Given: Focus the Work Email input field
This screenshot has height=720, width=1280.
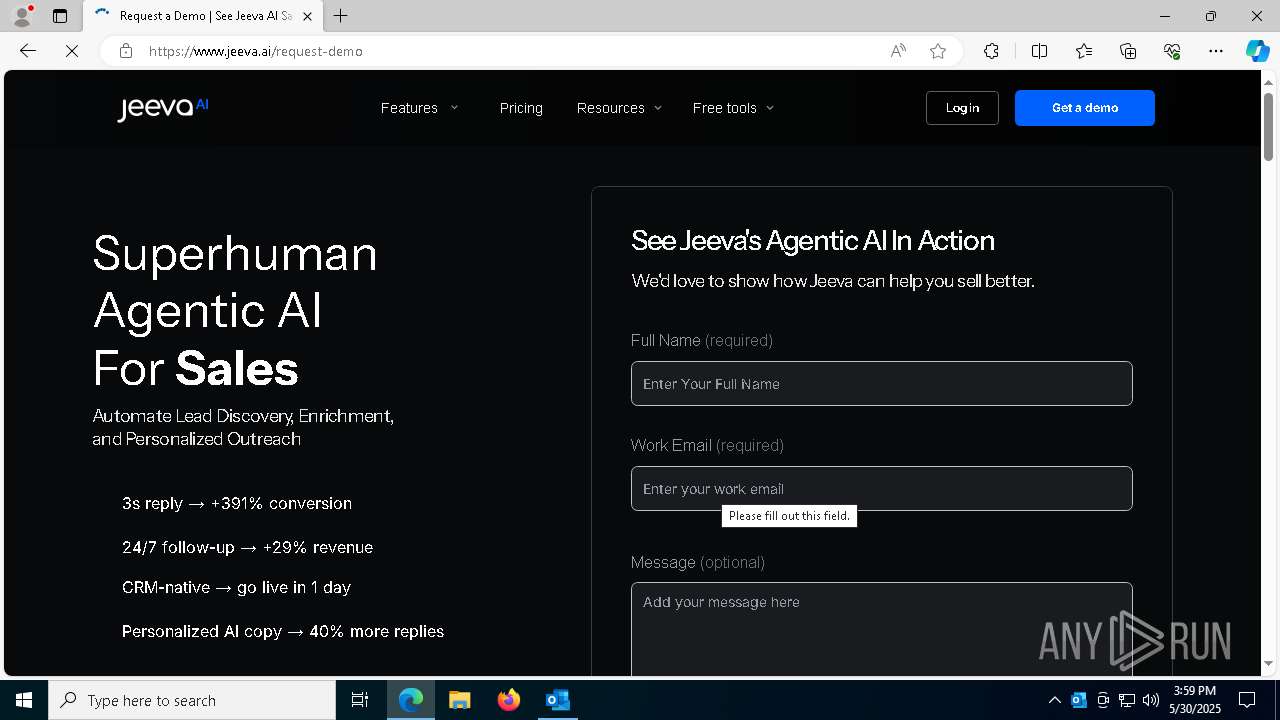Looking at the screenshot, I should click(x=882, y=488).
